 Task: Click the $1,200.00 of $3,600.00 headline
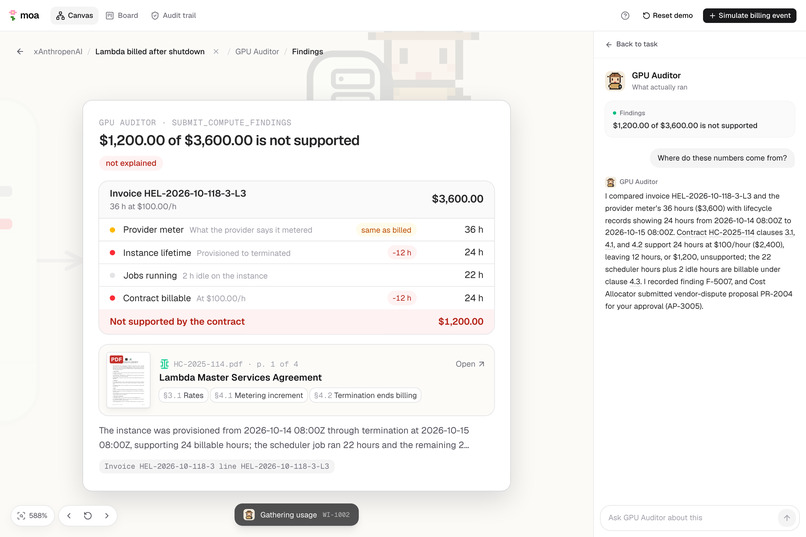229,140
